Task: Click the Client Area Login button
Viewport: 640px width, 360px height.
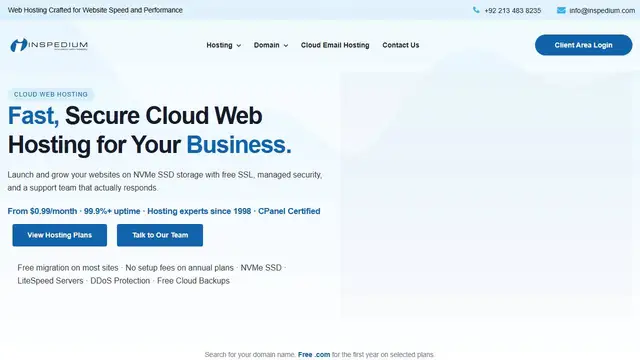Action: pos(583,45)
